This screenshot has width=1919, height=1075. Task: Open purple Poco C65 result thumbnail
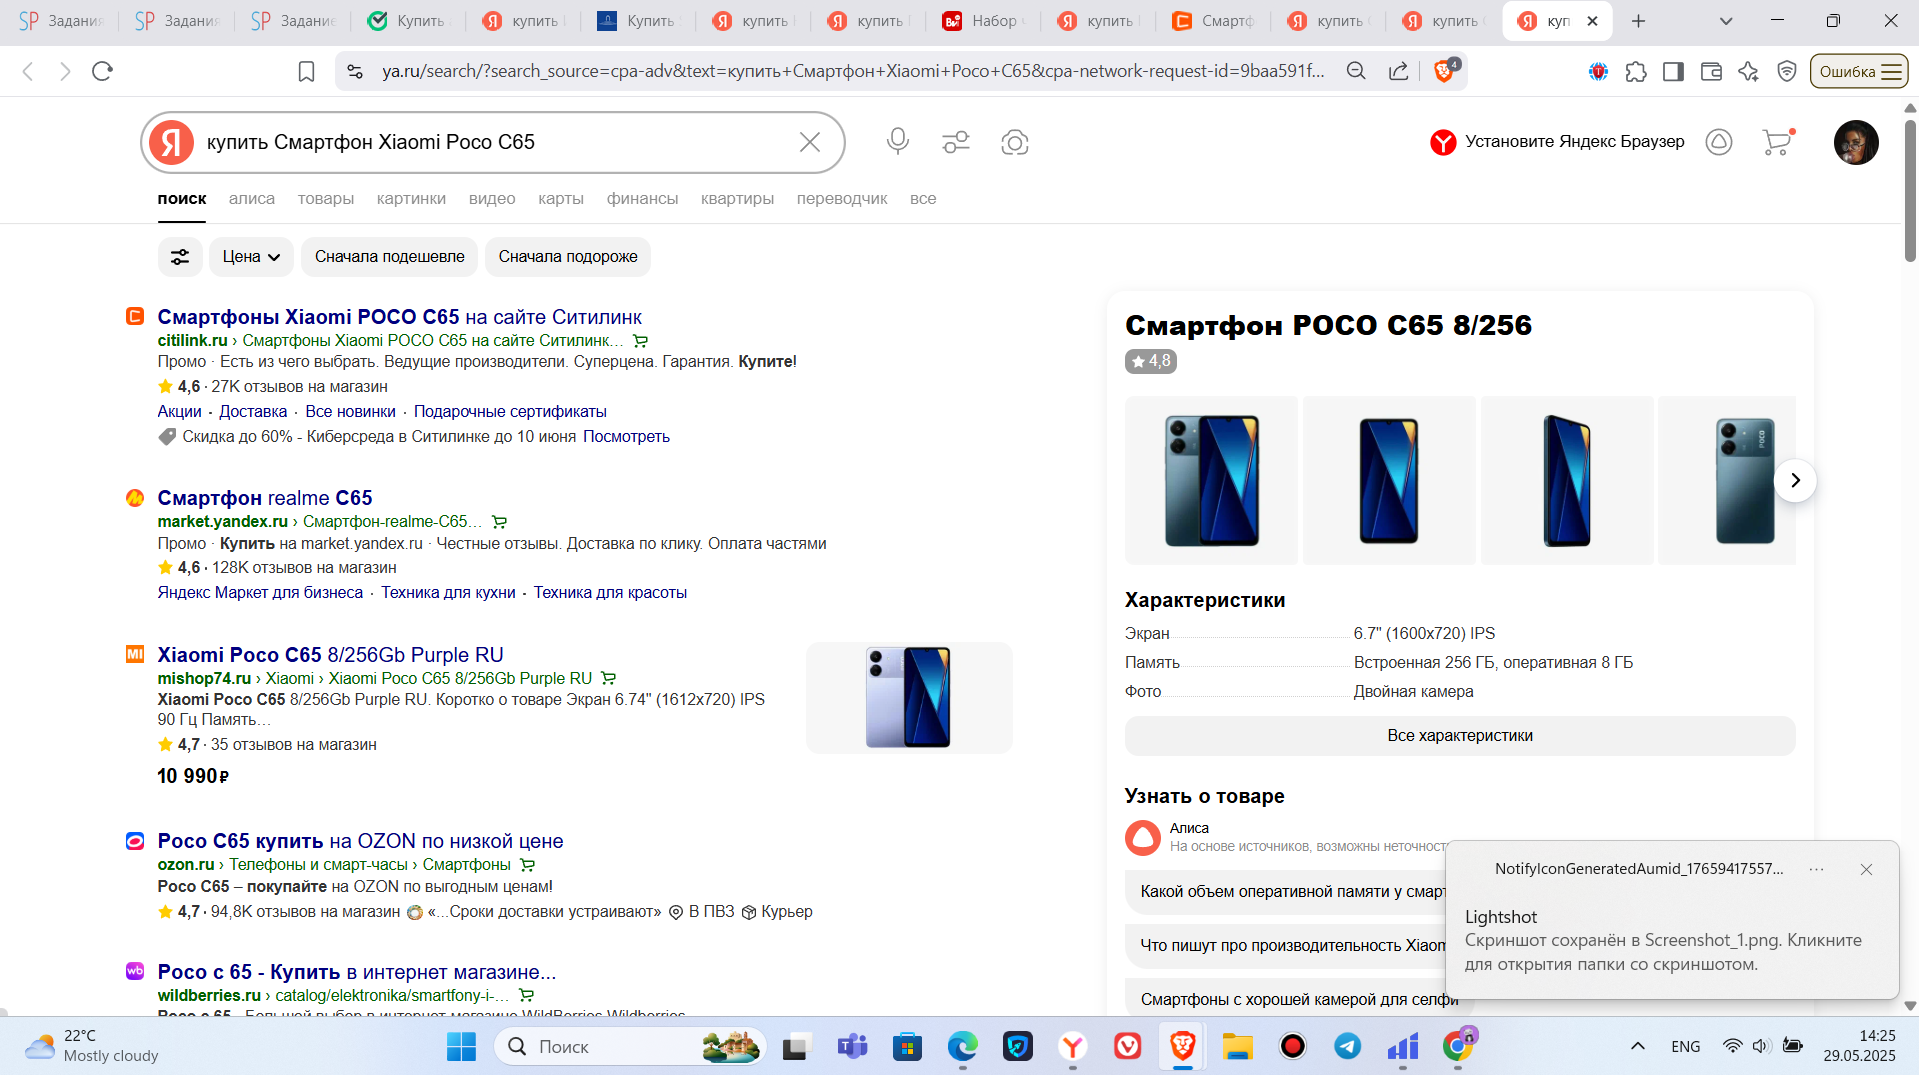(x=909, y=697)
